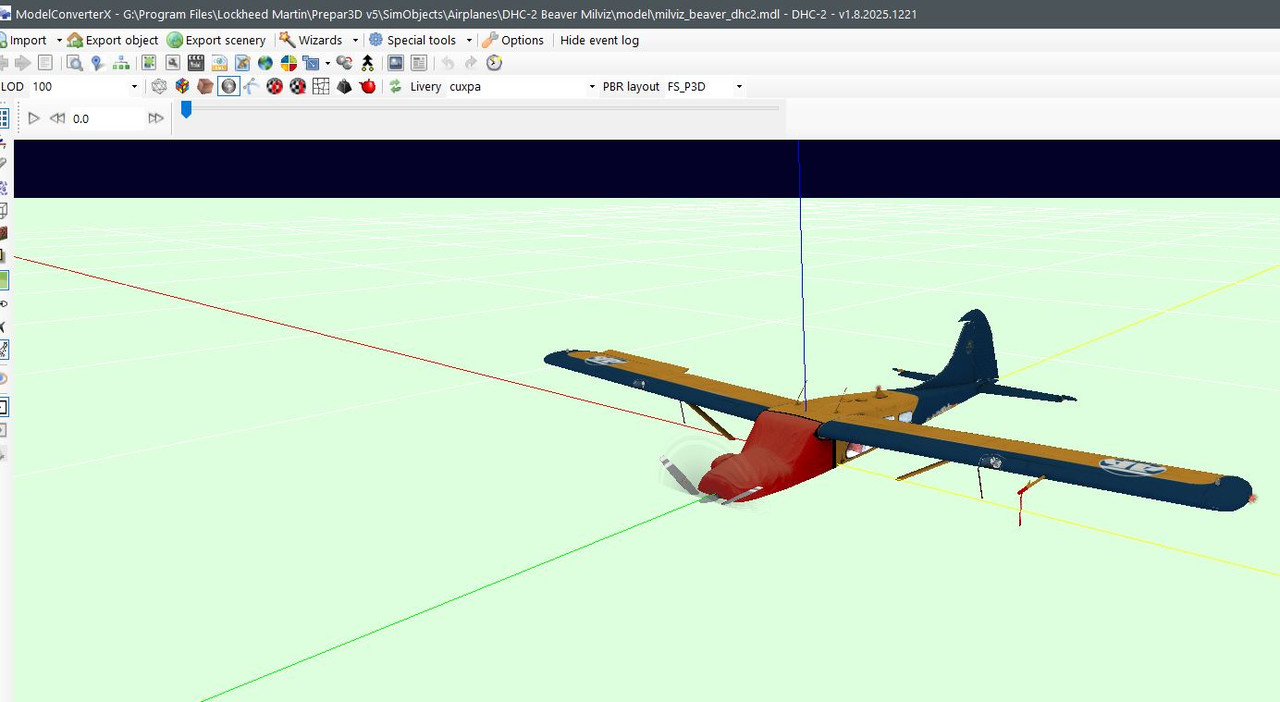Click Hide event log
Viewport: 1280px width, 702px height.
[599, 40]
